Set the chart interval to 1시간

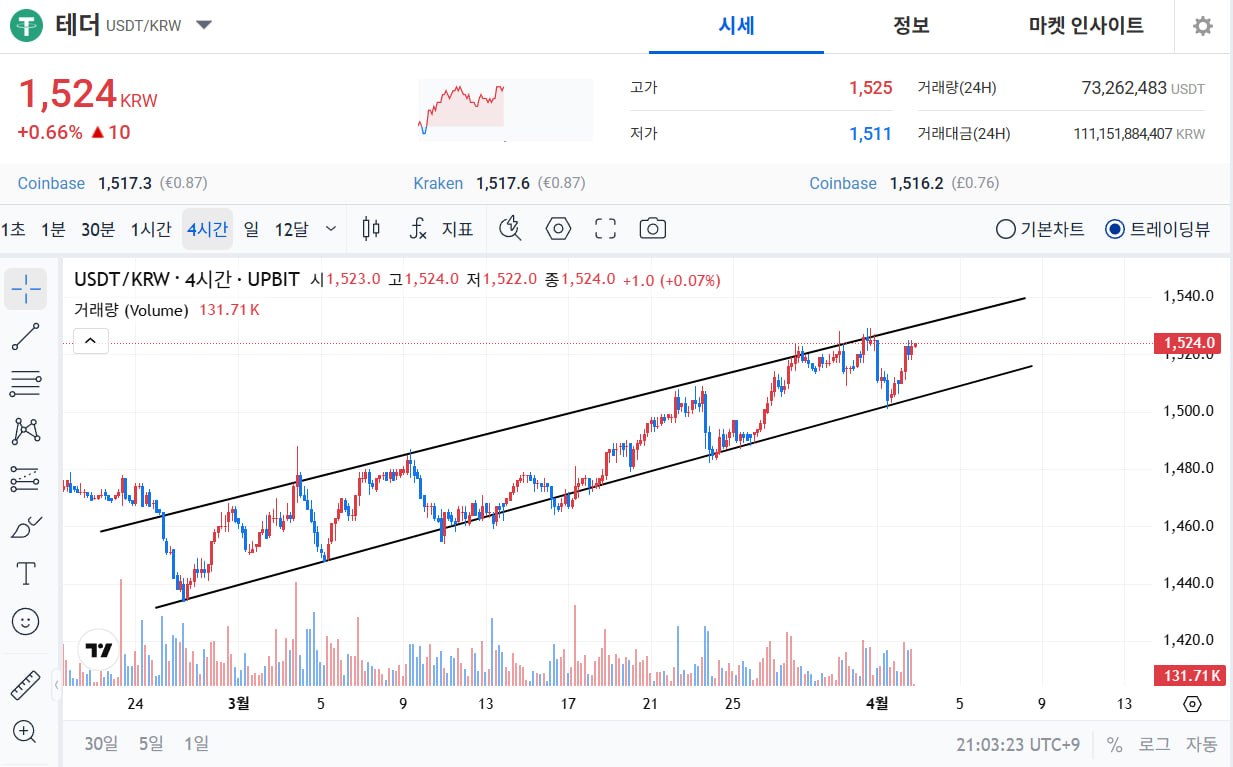pos(151,229)
